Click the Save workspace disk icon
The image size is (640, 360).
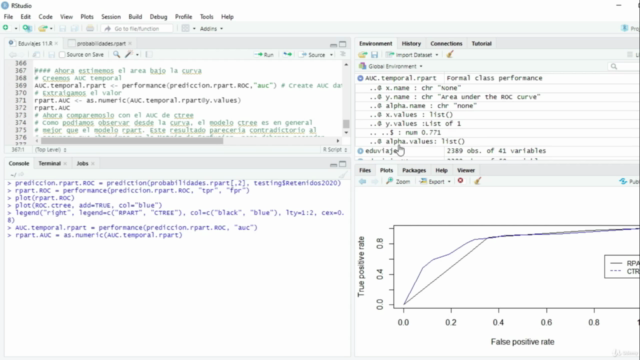click(374, 55)
